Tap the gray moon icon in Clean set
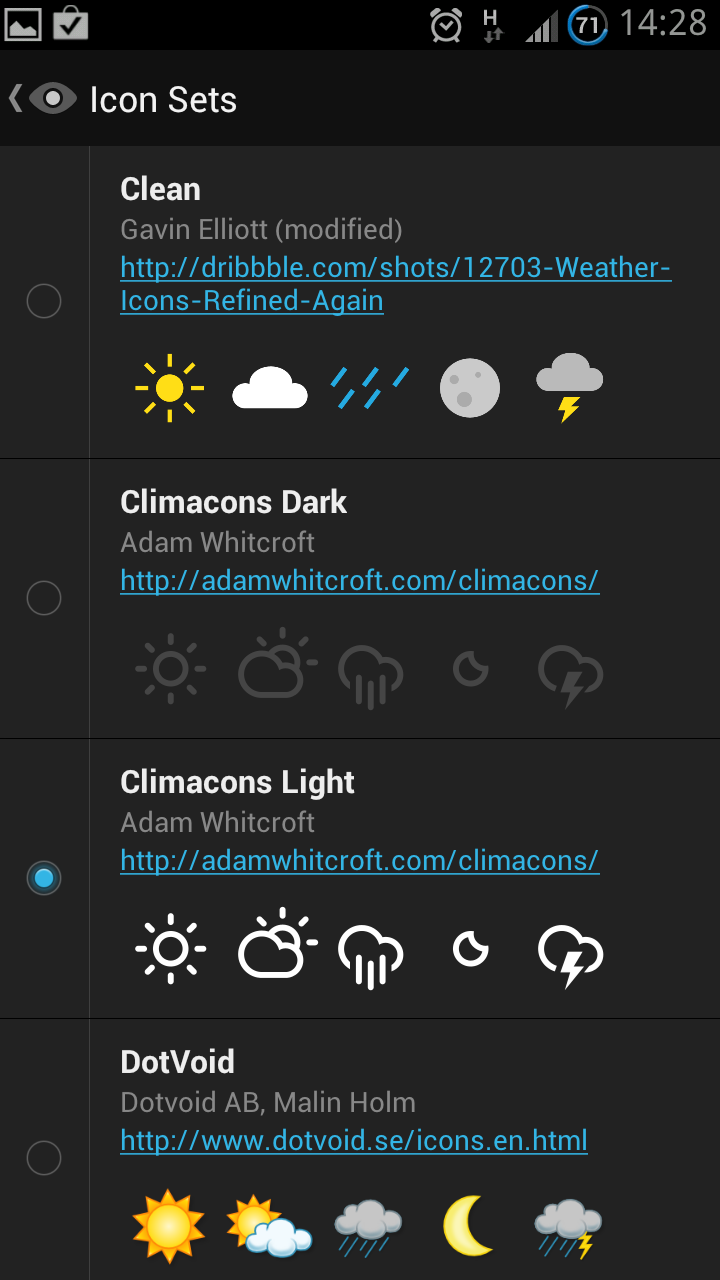The width and height of the screenshot is (720, 1280). point(470,388)
